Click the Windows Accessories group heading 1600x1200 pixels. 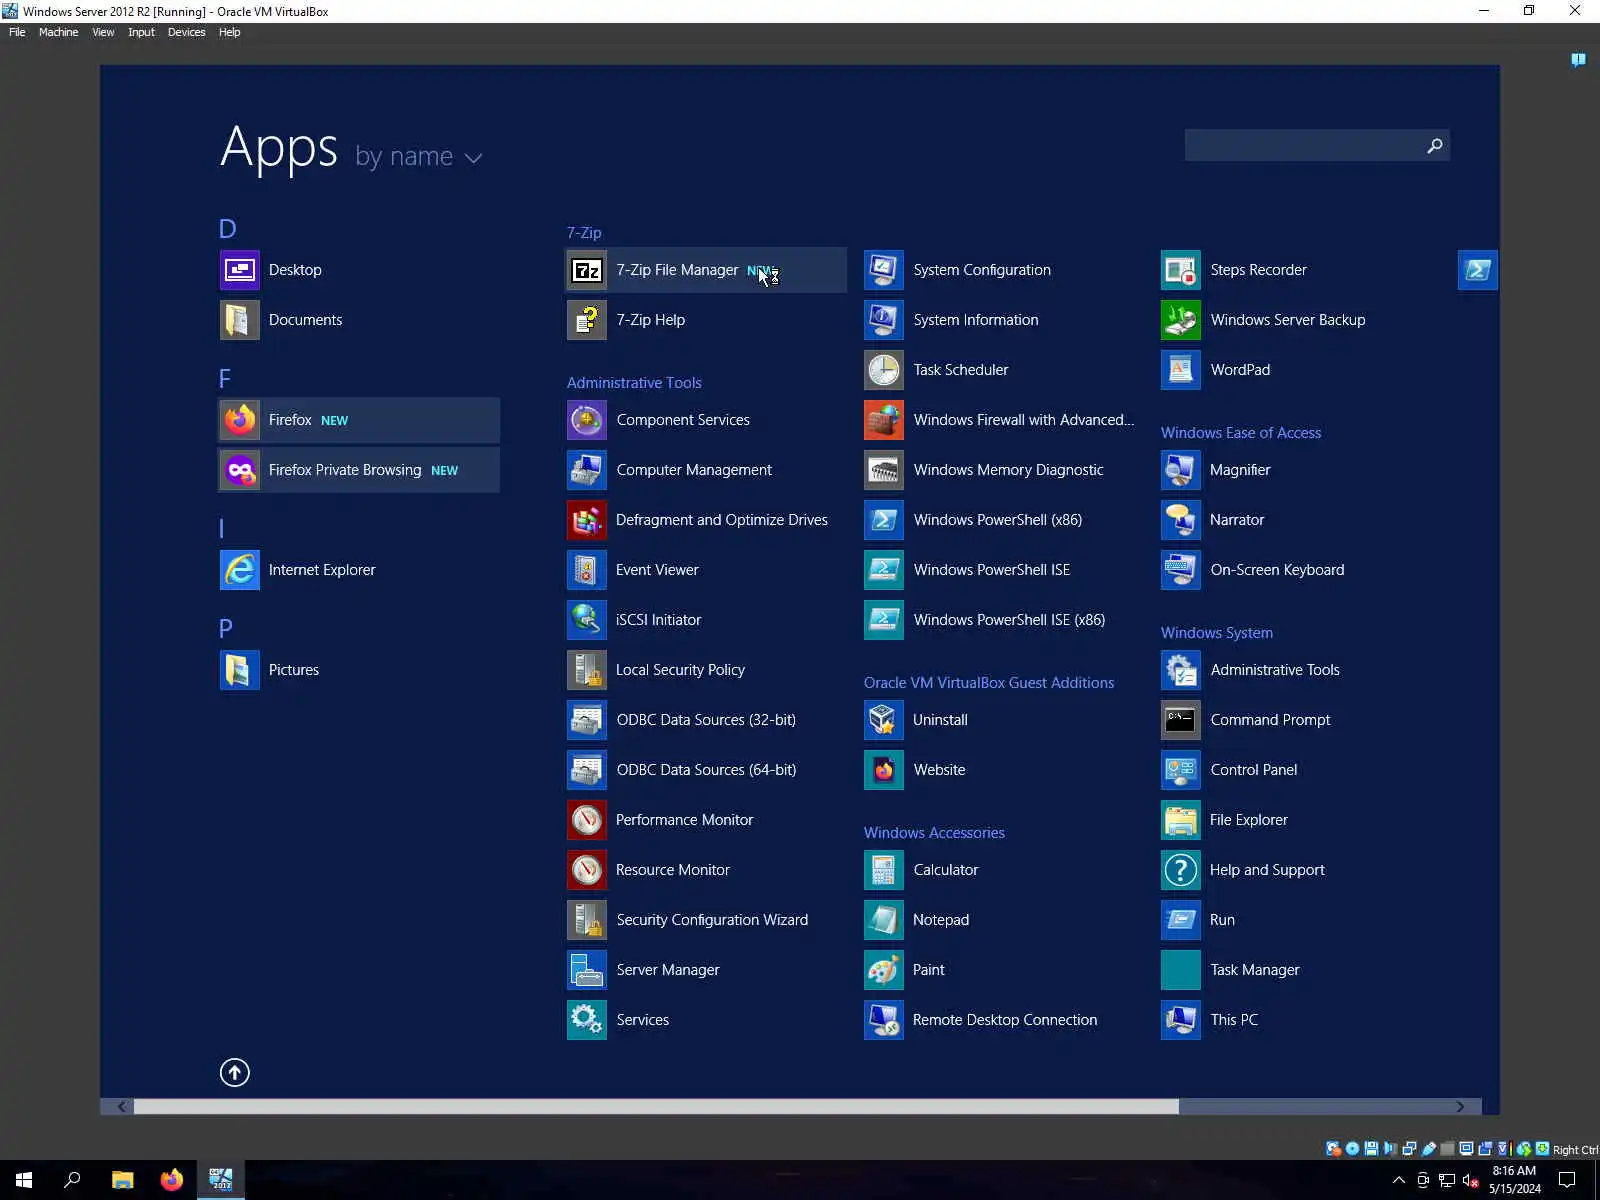click(934, 833)
